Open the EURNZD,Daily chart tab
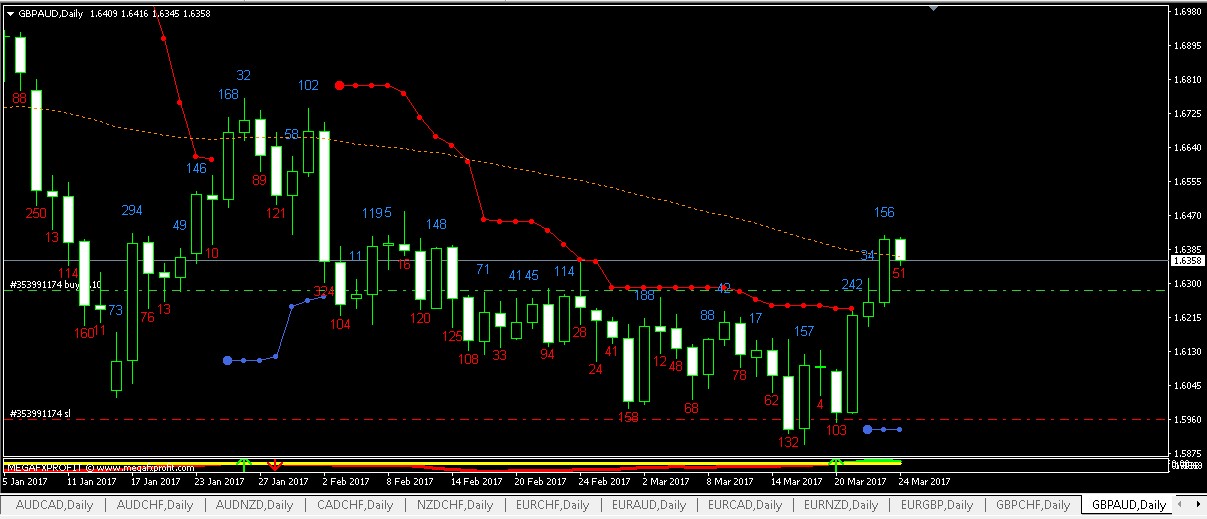1207x519 pixels. tap(841, 505)
